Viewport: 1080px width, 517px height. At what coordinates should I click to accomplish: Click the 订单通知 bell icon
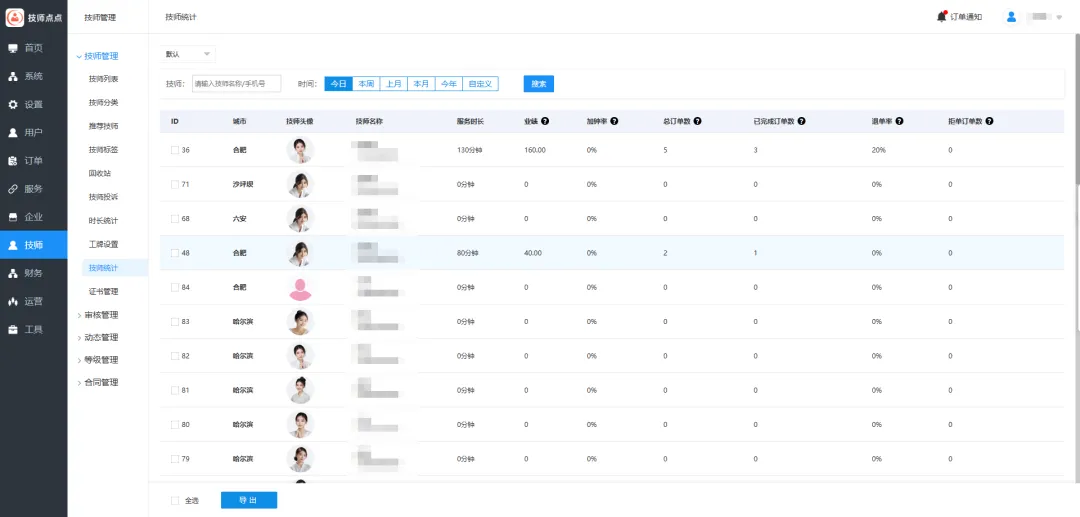pos(941,17)
